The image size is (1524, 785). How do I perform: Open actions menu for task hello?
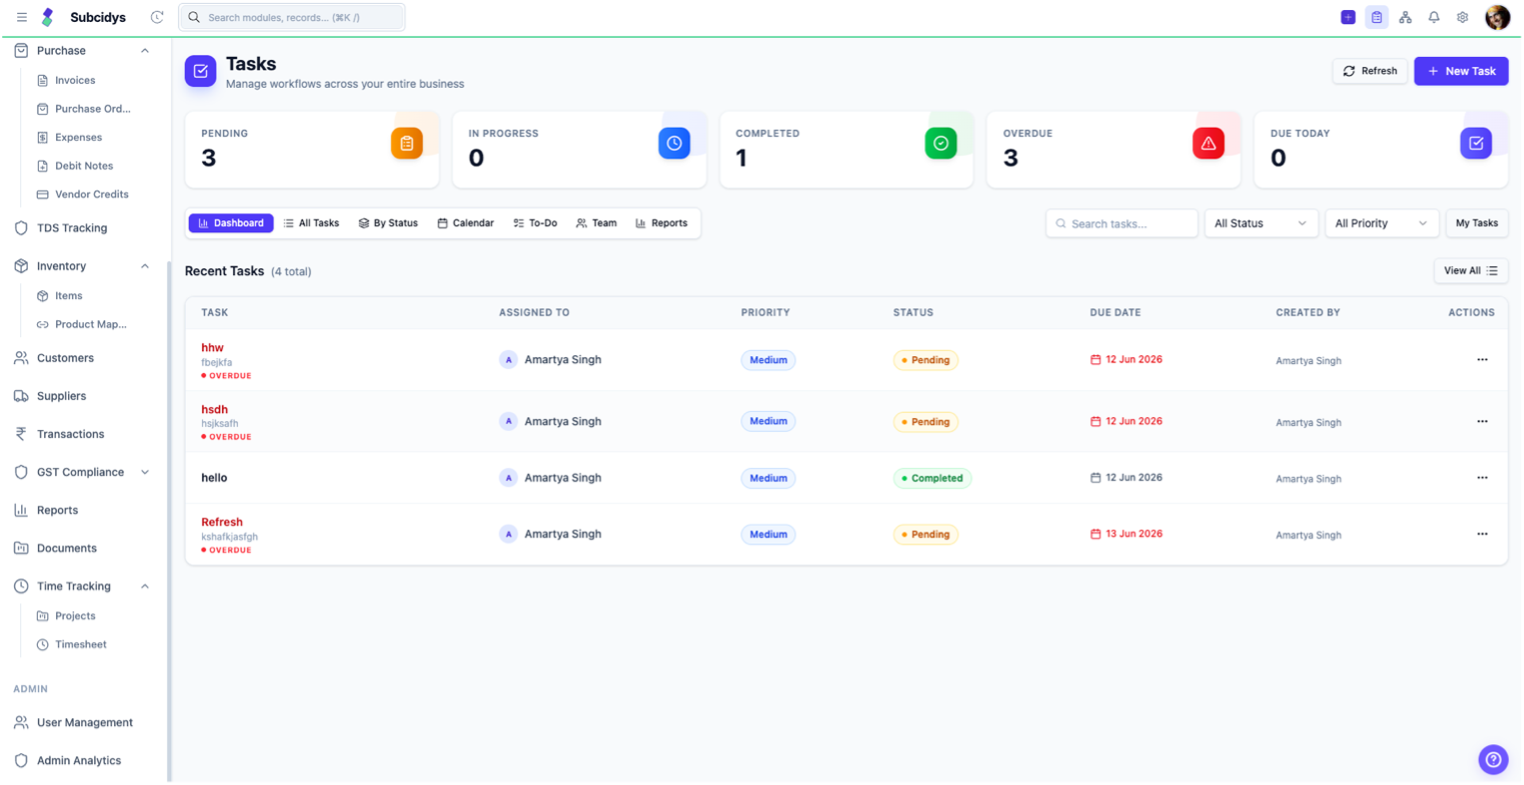(1482, 478)
